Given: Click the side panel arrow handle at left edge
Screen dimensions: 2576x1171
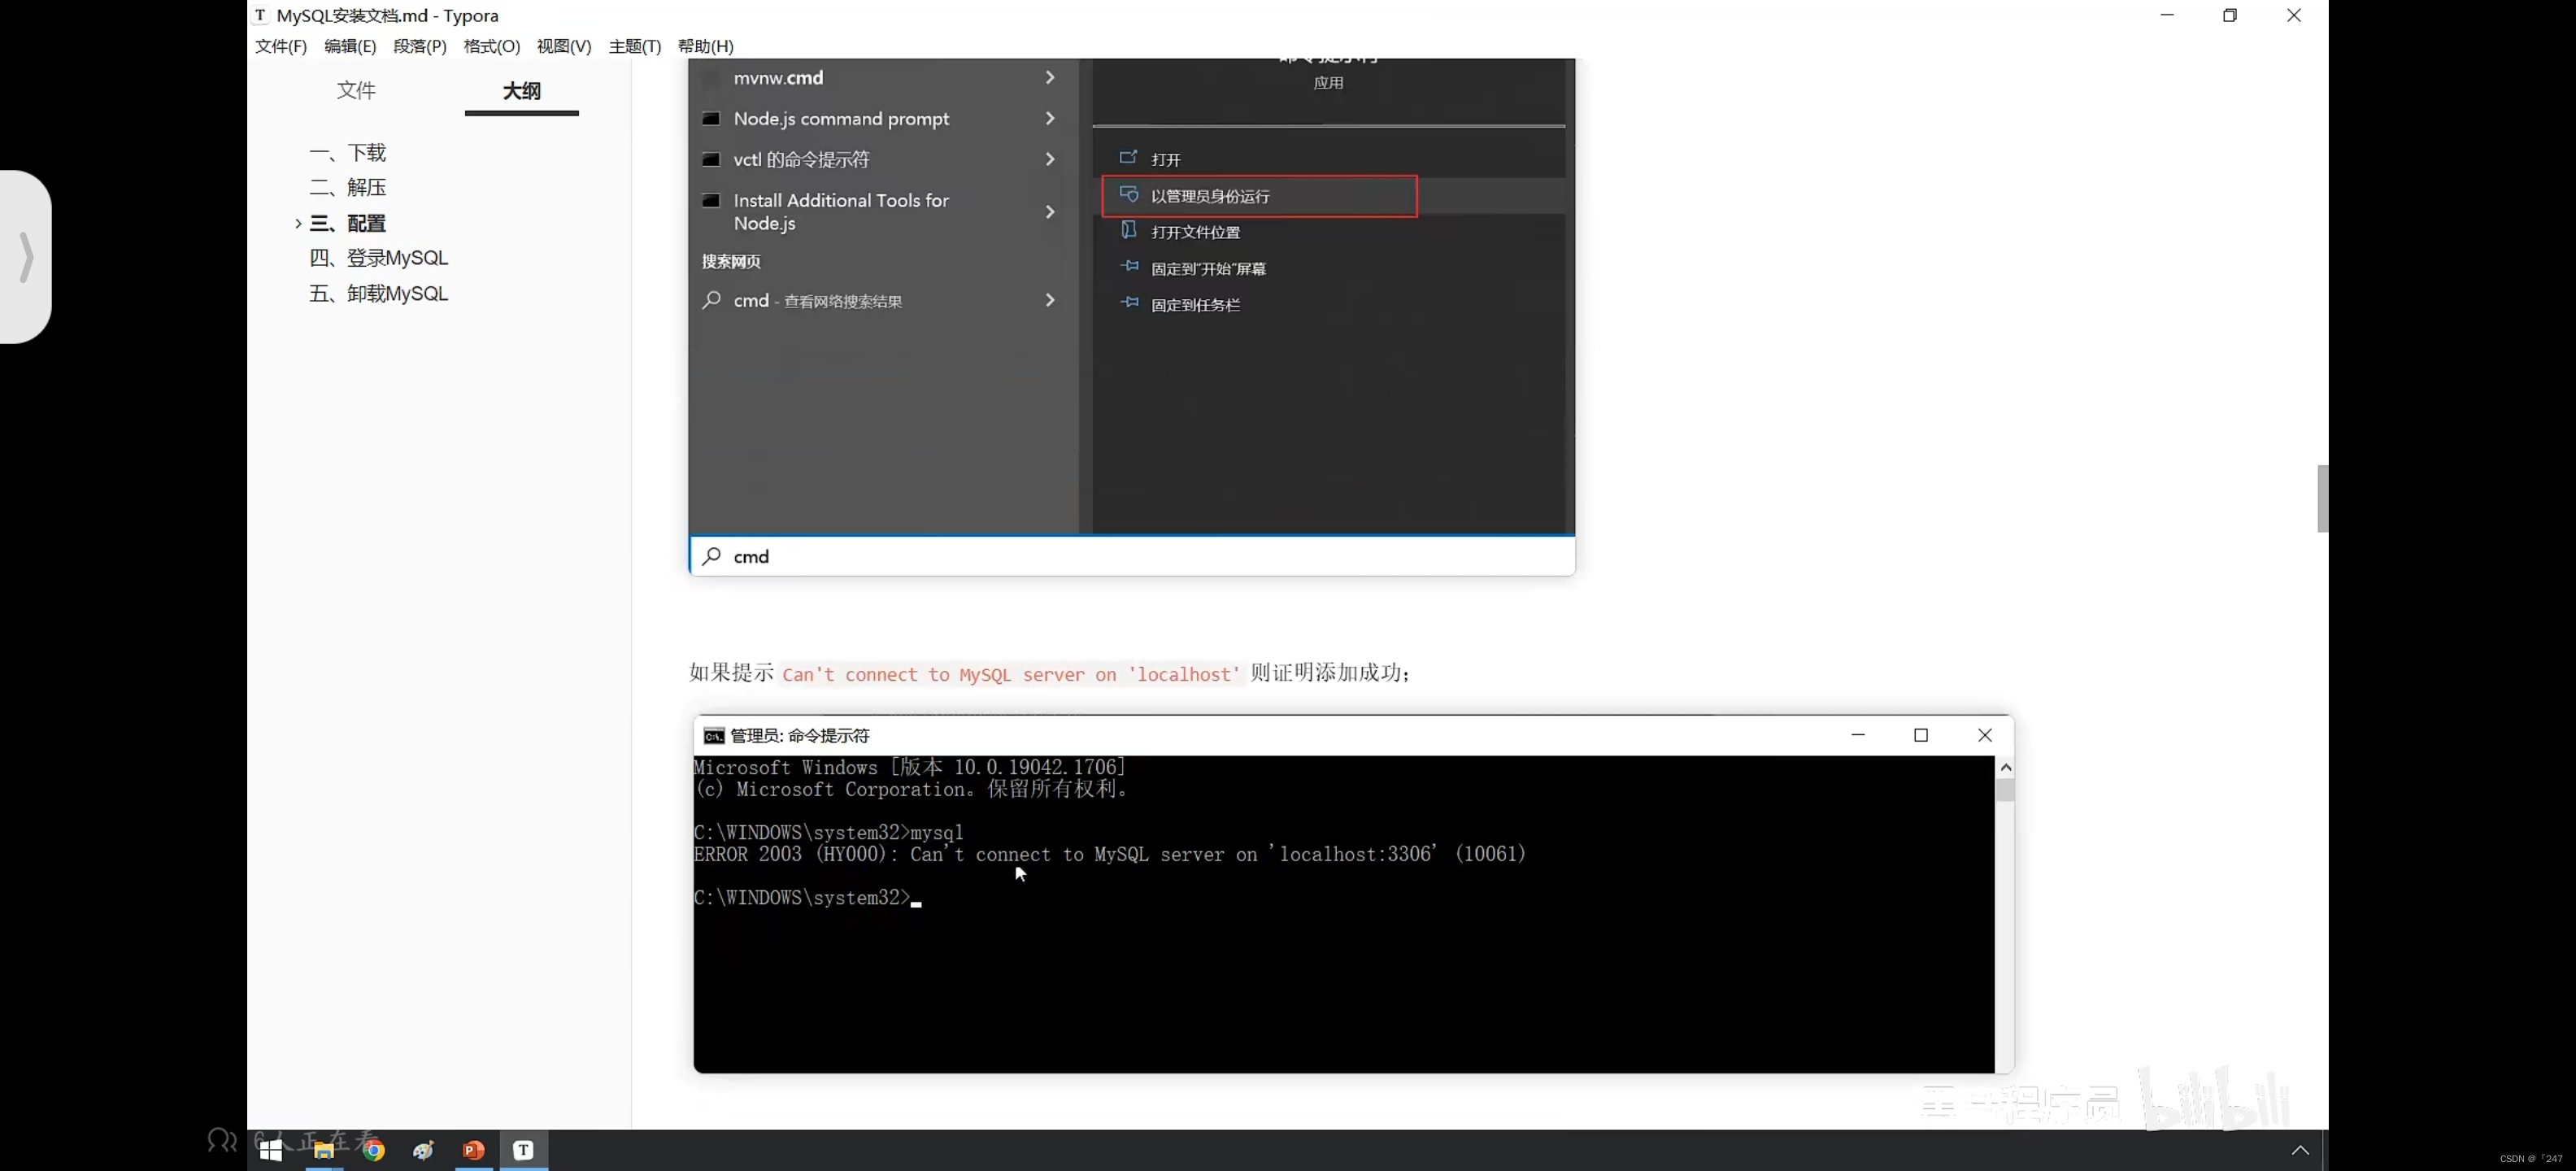Looking at the screenshot, I should tap(27, 257).
